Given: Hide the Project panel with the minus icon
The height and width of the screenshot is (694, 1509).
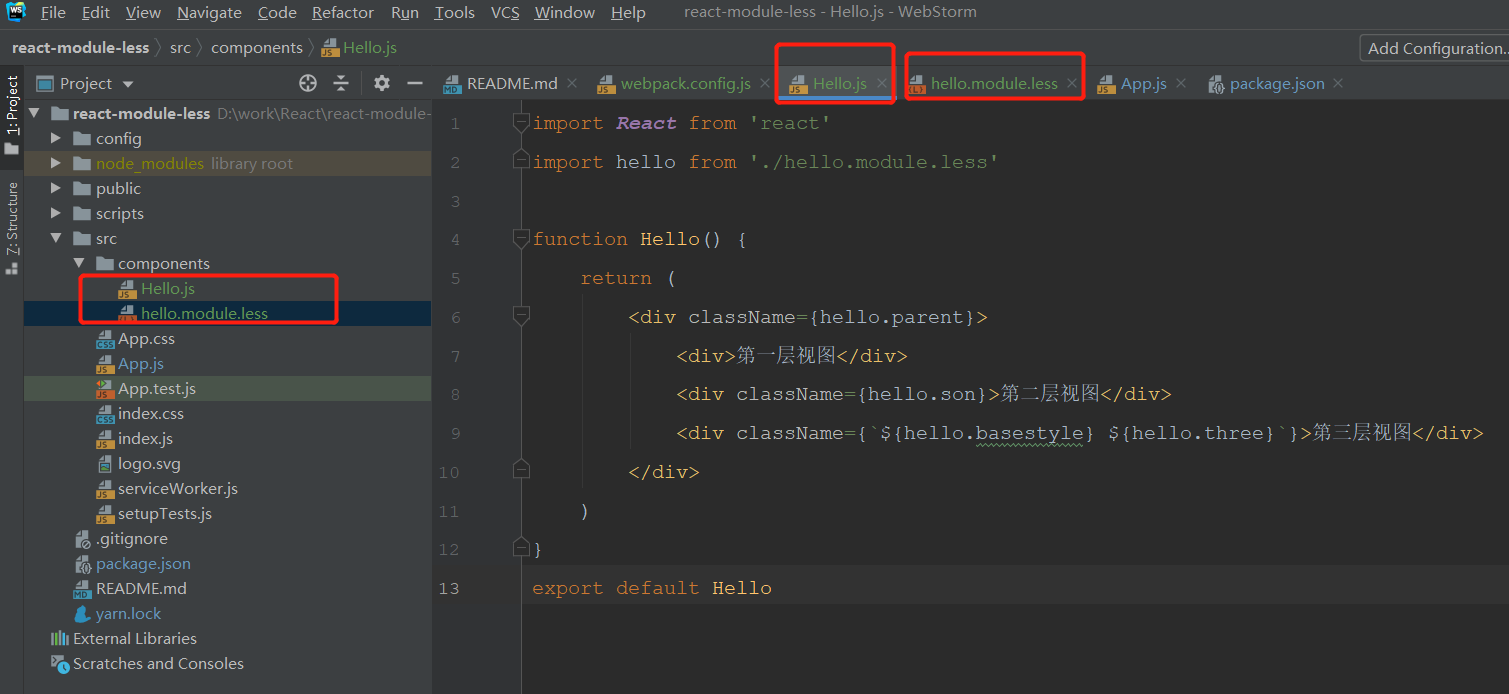Looking at the screenshot, I should coord(415,83).
